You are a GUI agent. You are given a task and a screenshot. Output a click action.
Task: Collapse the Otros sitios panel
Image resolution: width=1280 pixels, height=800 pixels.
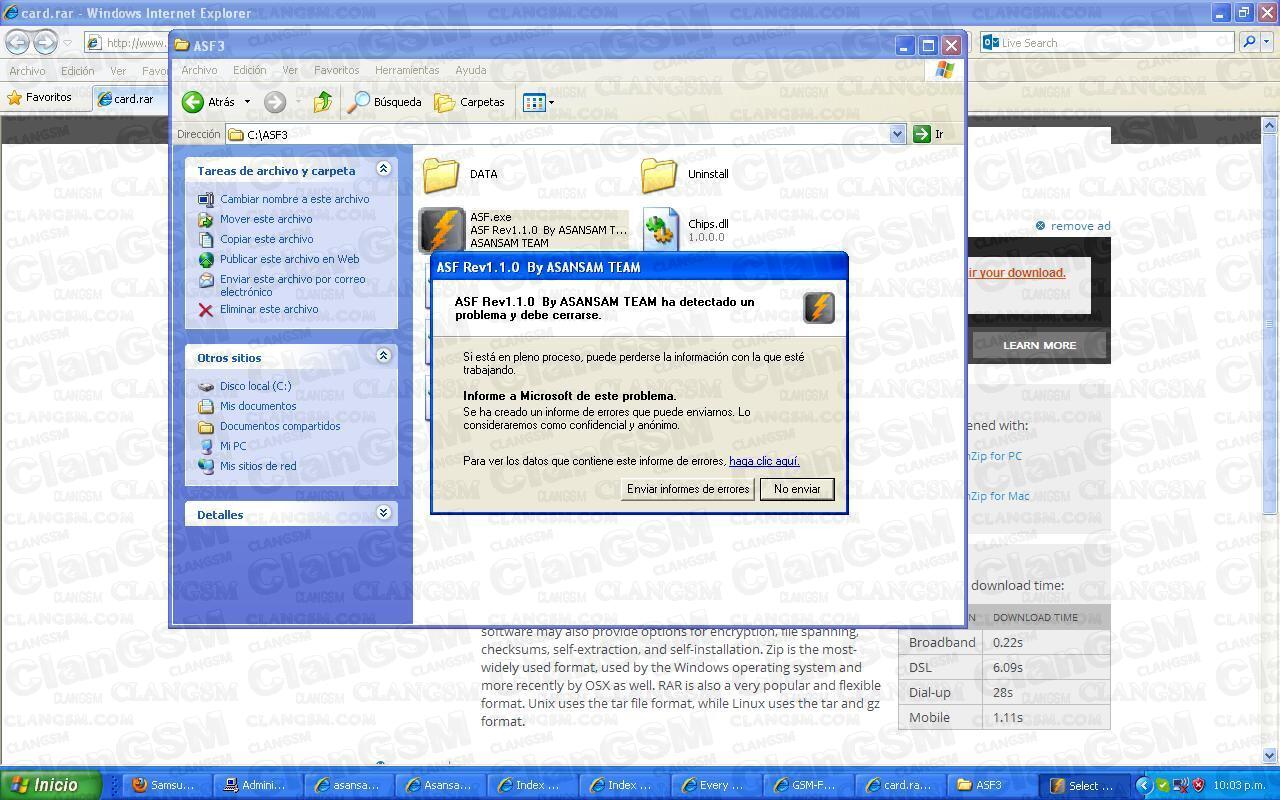(x=383, y=356)
